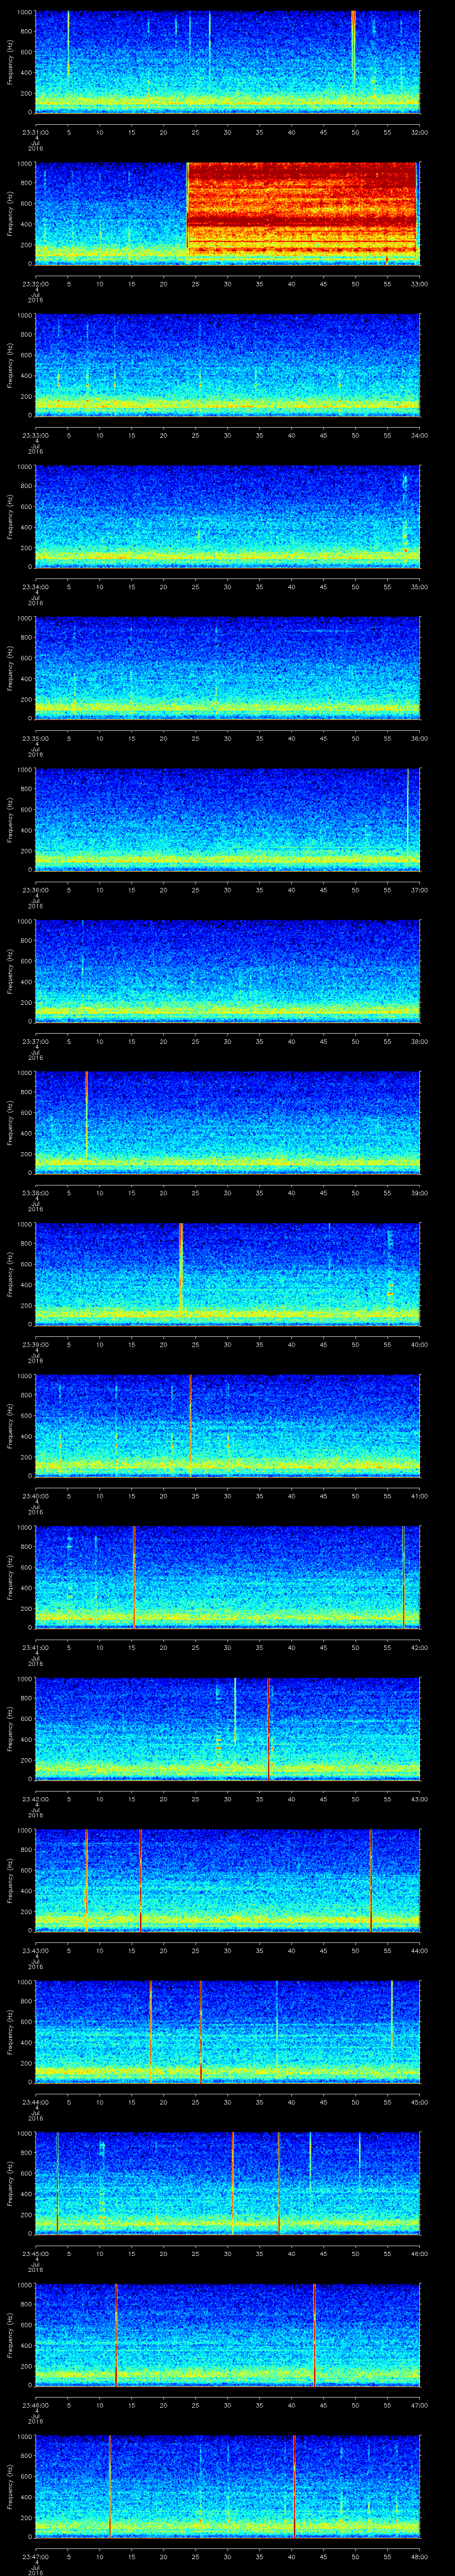Click the 23:44:00 start time label
Image resolution: width=455 pixels, height=2576 pixels.
pos(35,2102)
